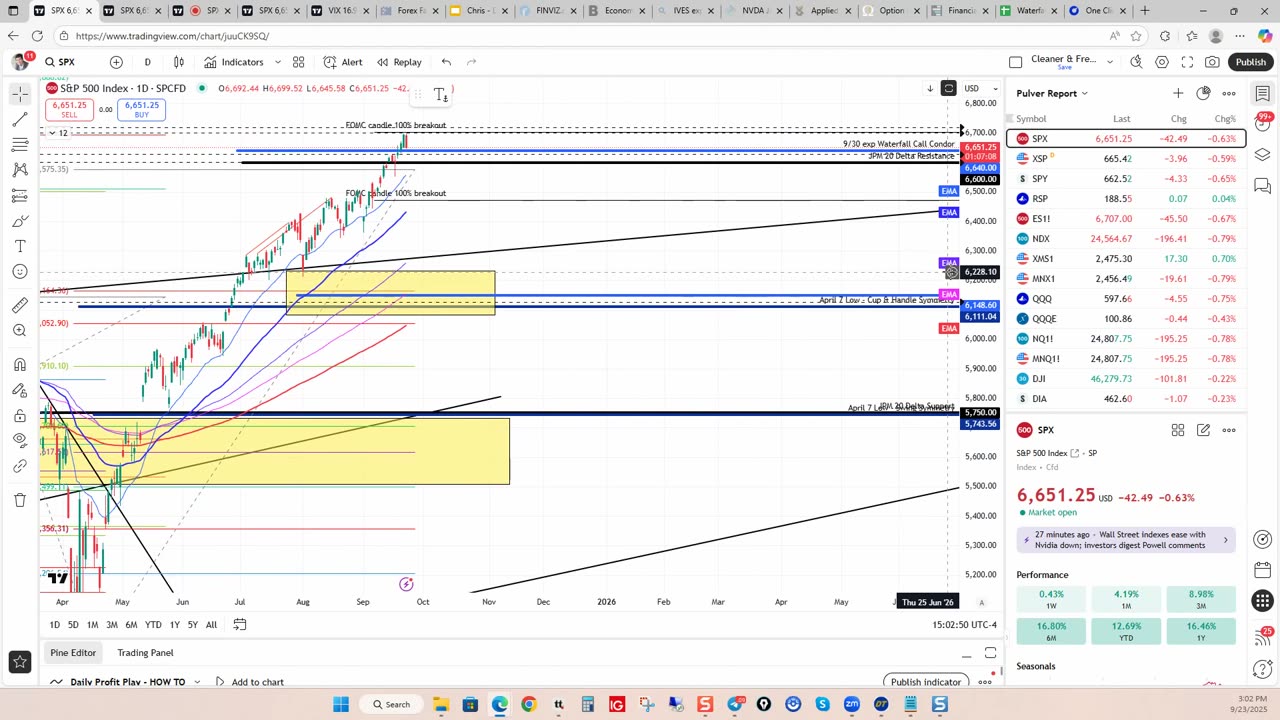Select the YTD time range
This screenshot has height=720, width=1280.
(153, 625)
